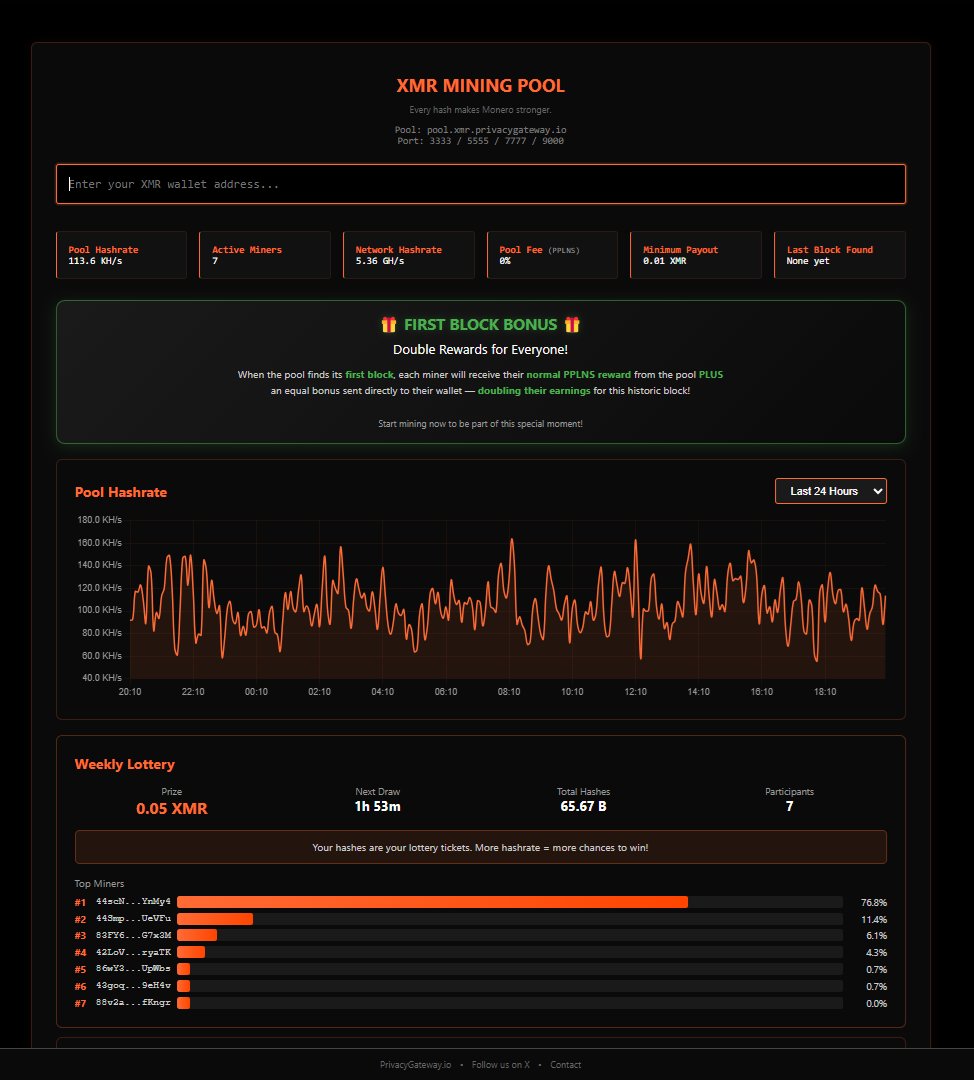The height and width of the screenshot is (1080, 974).
Task: Click the 40.0 KH/s axis label
Action: click(x=102, y=678)
